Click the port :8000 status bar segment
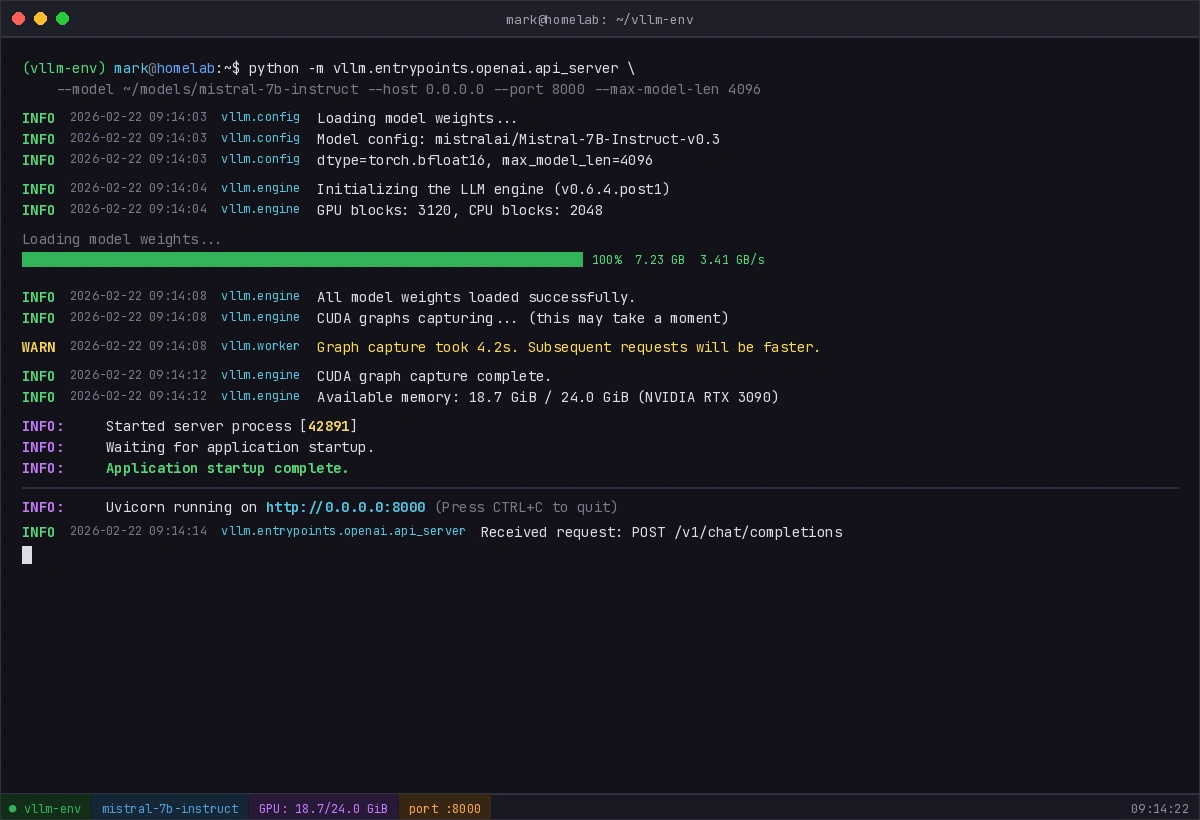The height and width of the screenshot is (820, 1200). point(444,808)
